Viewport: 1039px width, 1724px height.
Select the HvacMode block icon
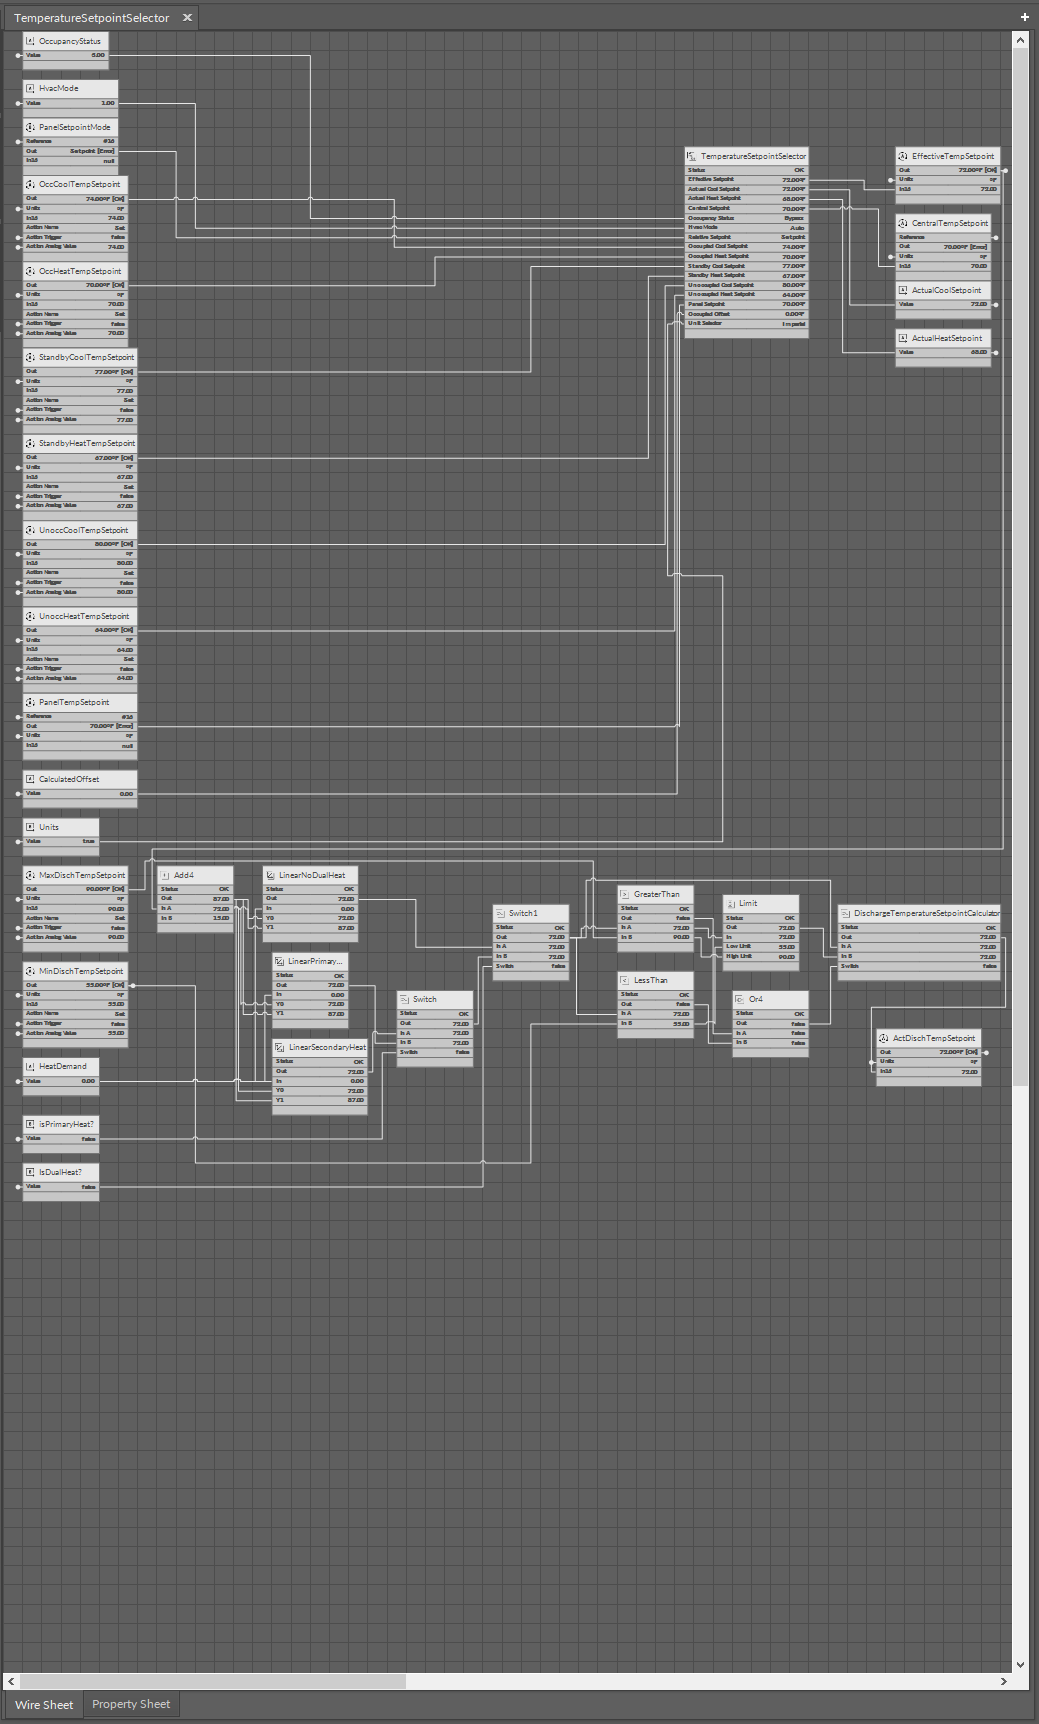point(30,89)
